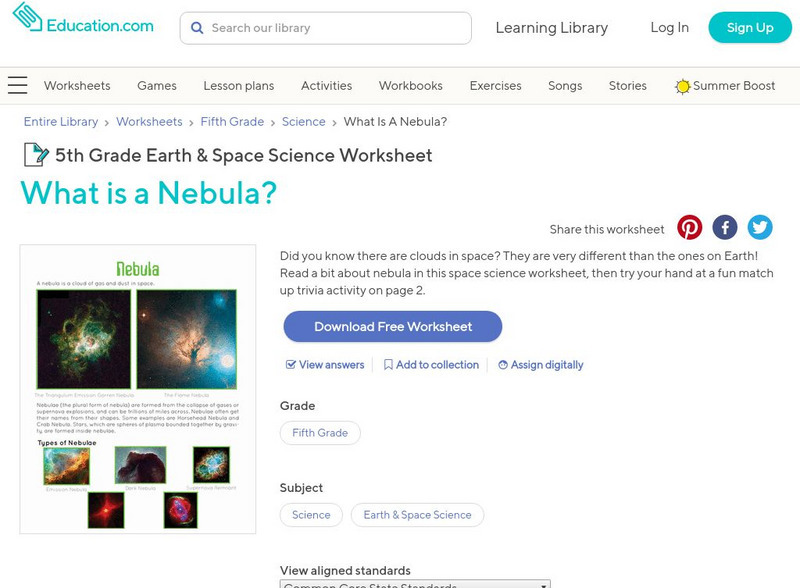Click the Summer Boost sun icon

[x=682, y=87]
